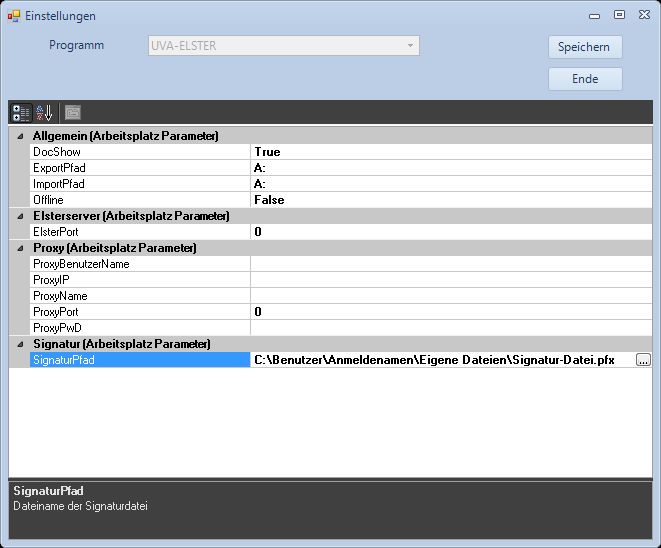This screenshot has height=548, width=661.
Task: Open file browser with ellipsis button
Action: pyautogui.click(x=643, y=360)
